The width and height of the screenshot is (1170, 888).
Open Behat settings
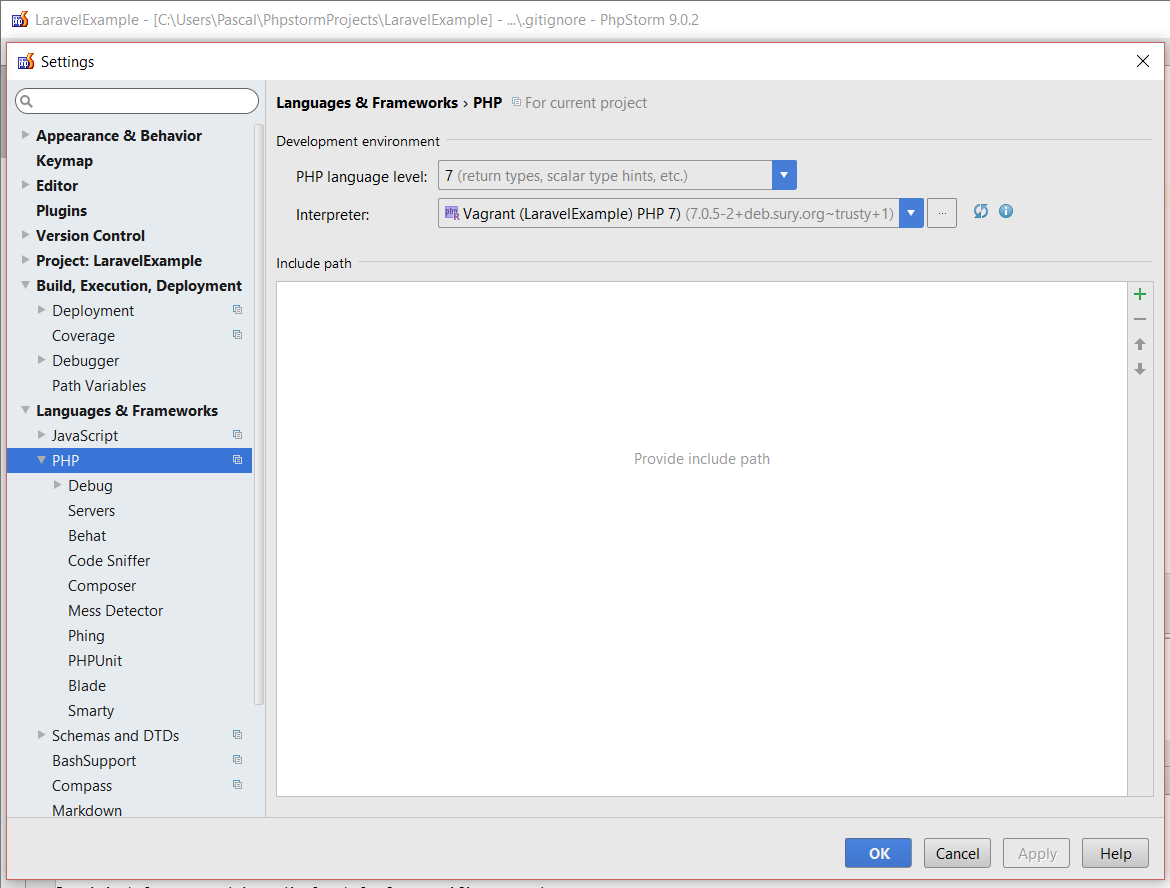click(x=87, y=536)
